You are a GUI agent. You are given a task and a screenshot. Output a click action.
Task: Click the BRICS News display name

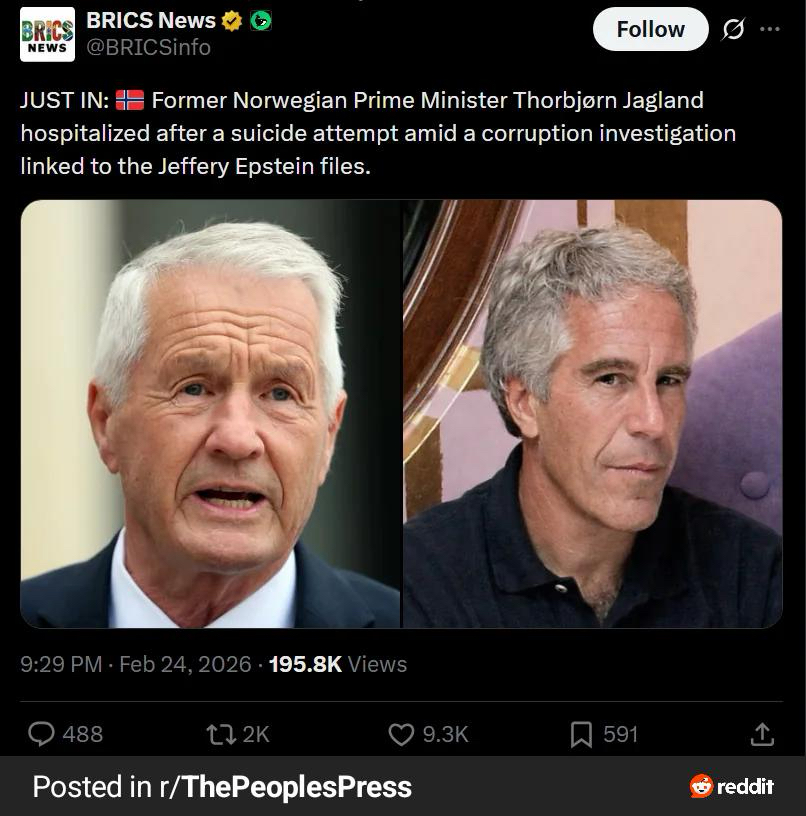151,21
